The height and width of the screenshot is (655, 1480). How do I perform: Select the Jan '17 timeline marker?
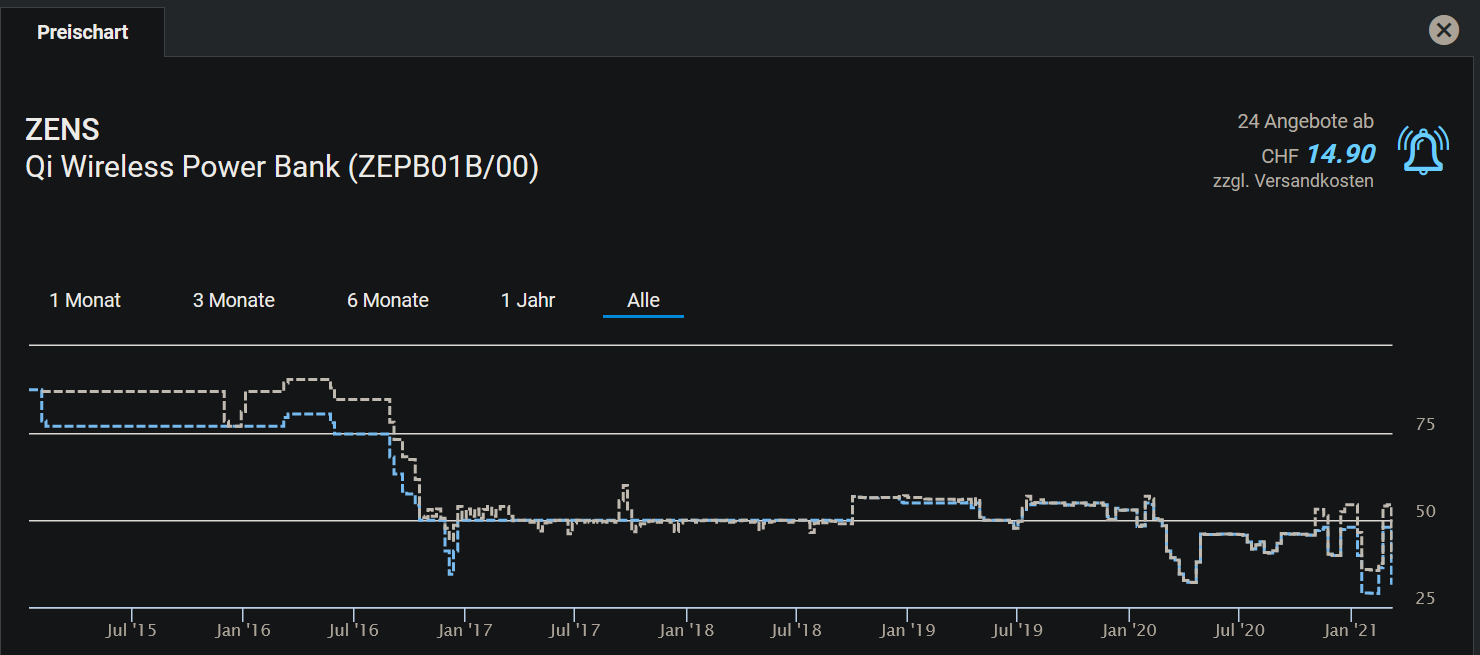point(464,630)
